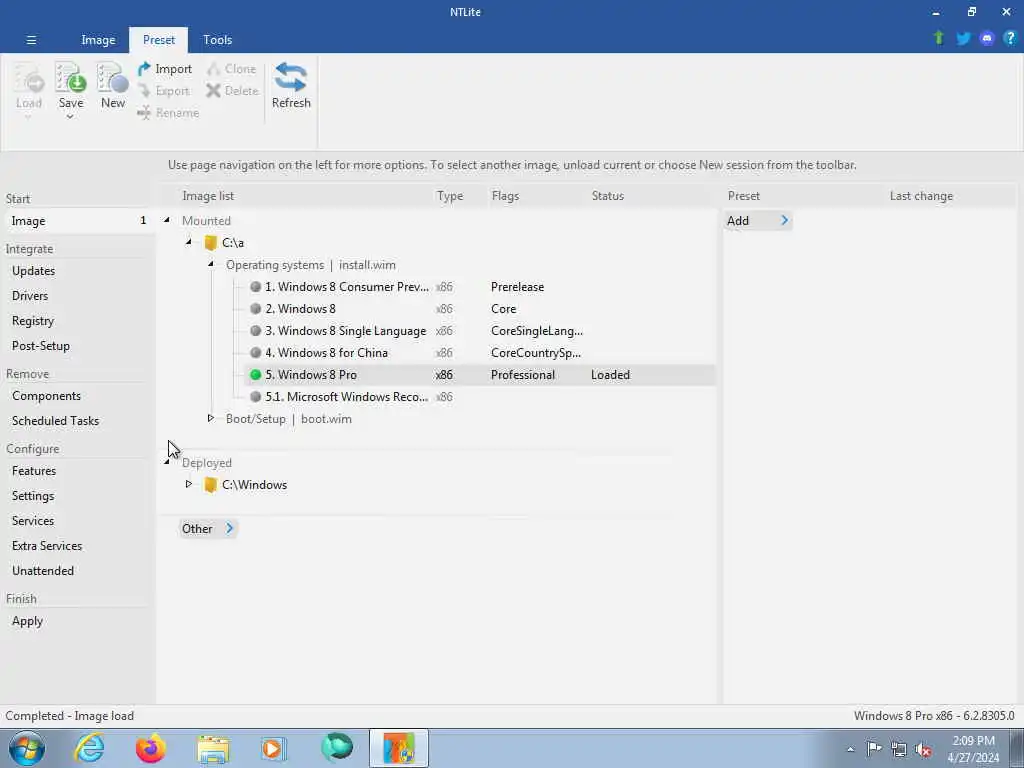Image resolution: width=1024 pixels, height=768 pixels.
Task: Click the Rename preset option
Action: [168, 113]
